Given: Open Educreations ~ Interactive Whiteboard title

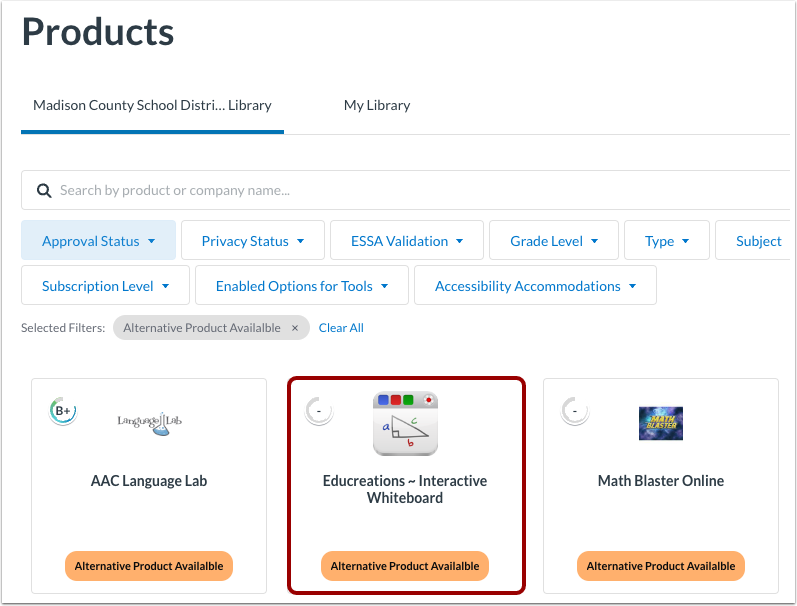Looking at the screenshot, I should 405,489.
